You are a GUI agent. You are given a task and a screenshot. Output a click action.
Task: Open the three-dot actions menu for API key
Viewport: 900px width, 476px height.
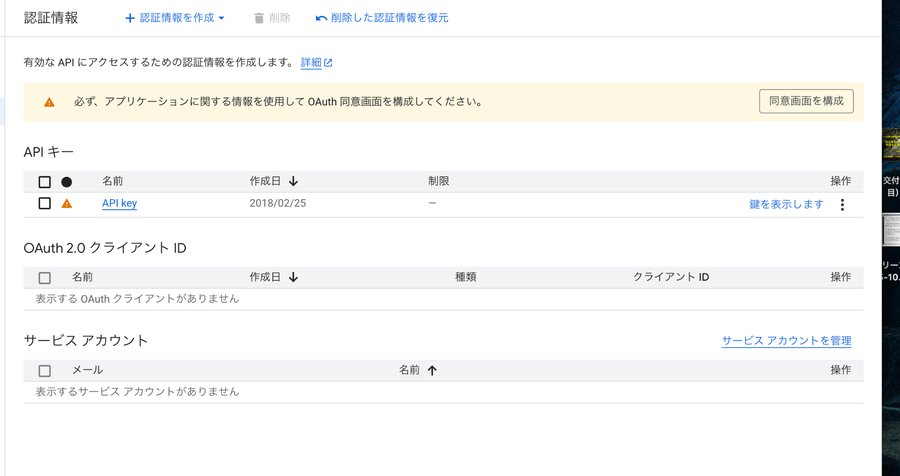point(841,204)
